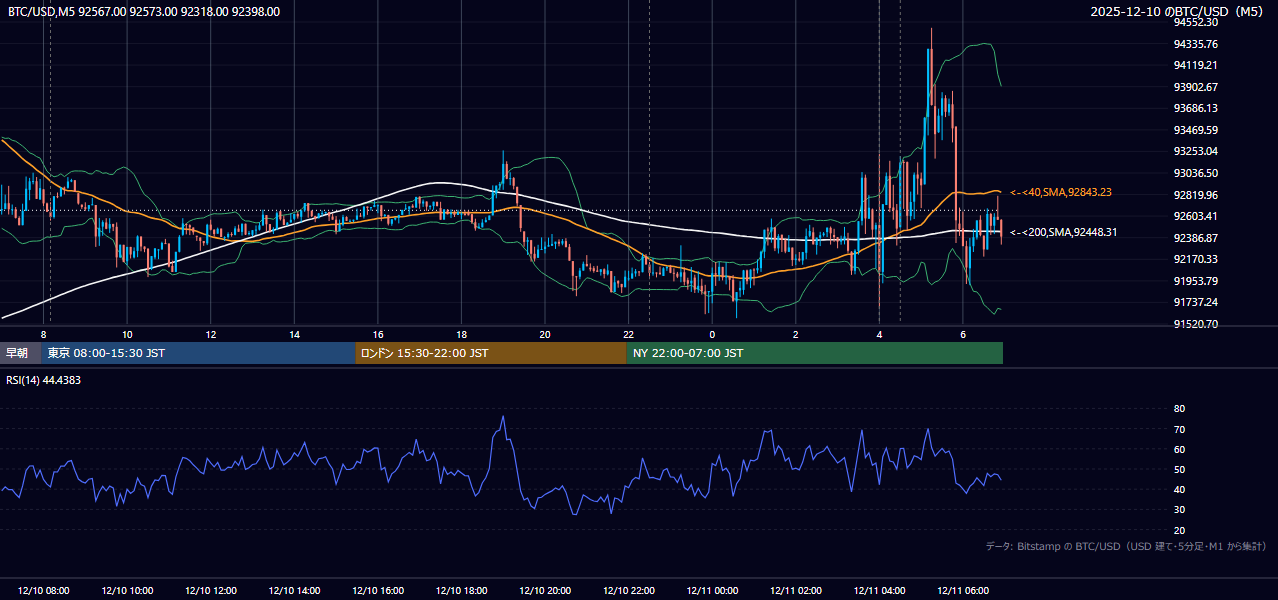The width and height of the screenshot is (1278, 600).
Task: Click price axis value 93036.50
Action: pyautogui.click(x=1196, y=173)
